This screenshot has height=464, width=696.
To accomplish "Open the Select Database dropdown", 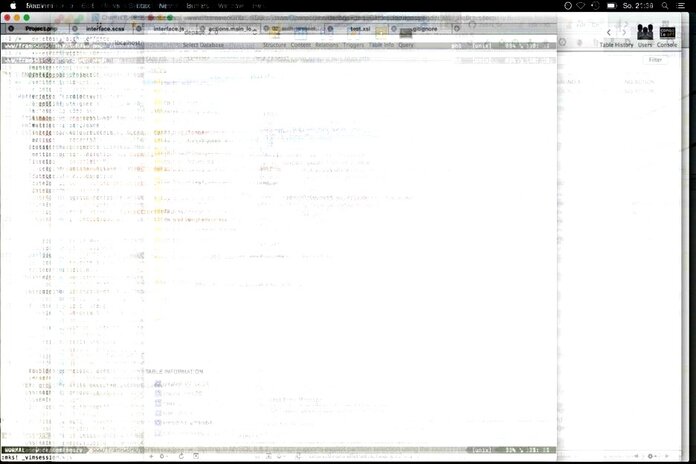I will point(203,45).
